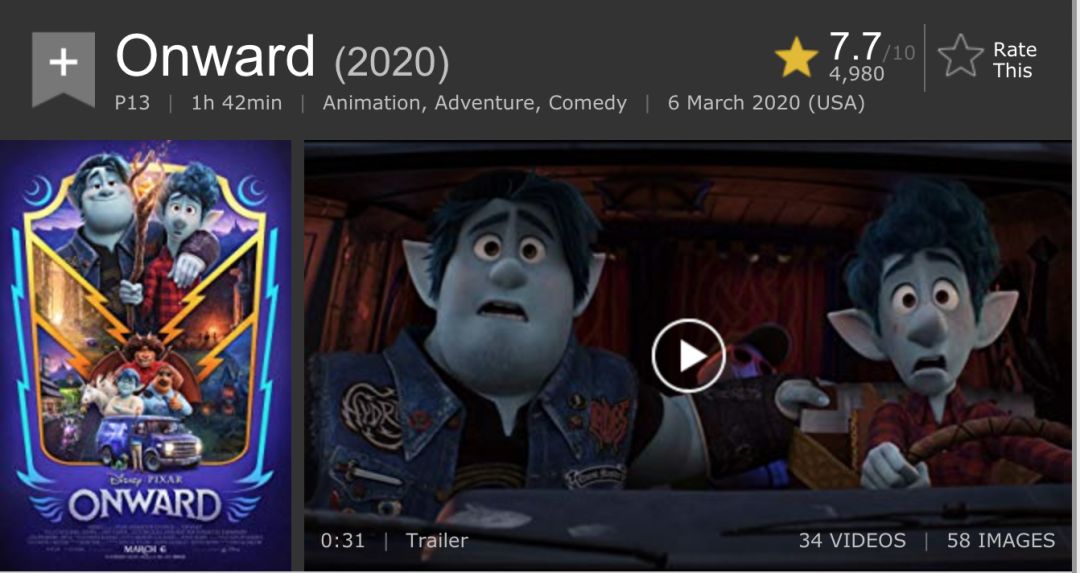The width and height of the screenshot is (1080, 573).
Task: Click the 7.7 rating score
Action: [855, 47]
